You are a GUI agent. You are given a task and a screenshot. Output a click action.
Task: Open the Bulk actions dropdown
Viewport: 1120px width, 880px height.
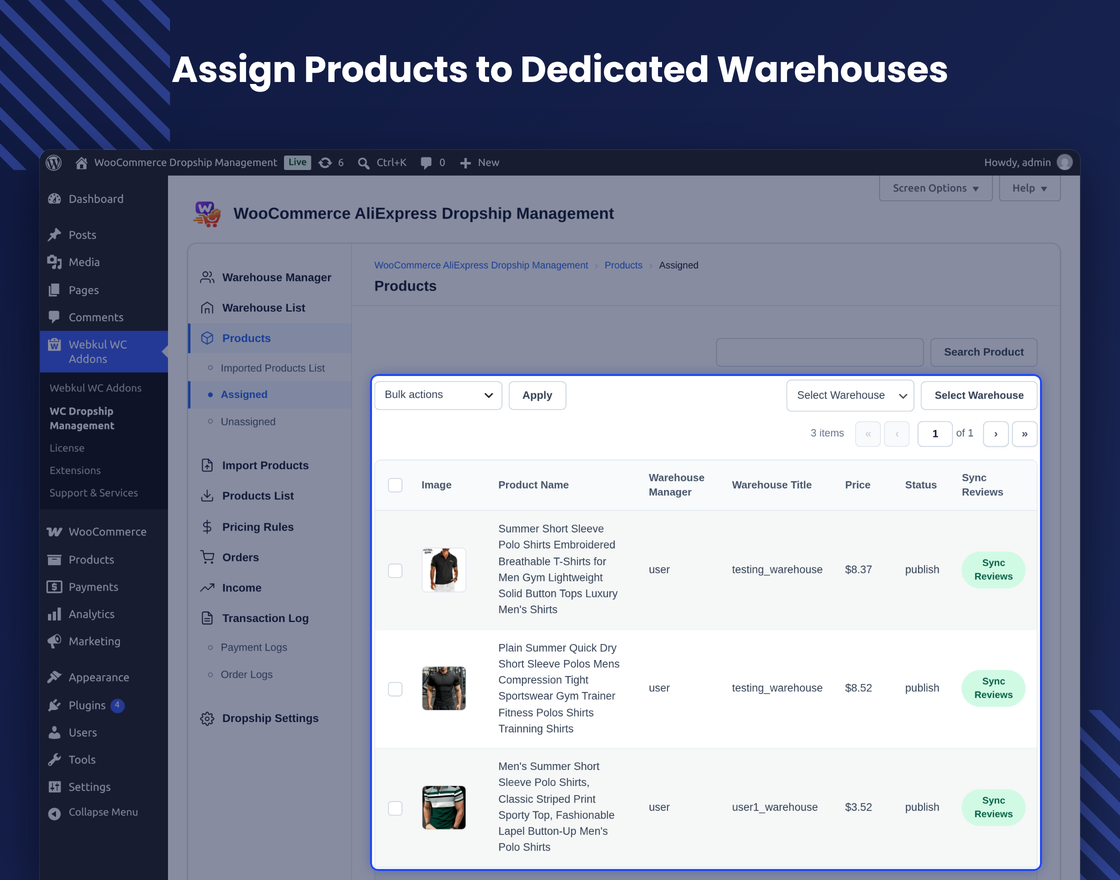[x=438, y=395]
